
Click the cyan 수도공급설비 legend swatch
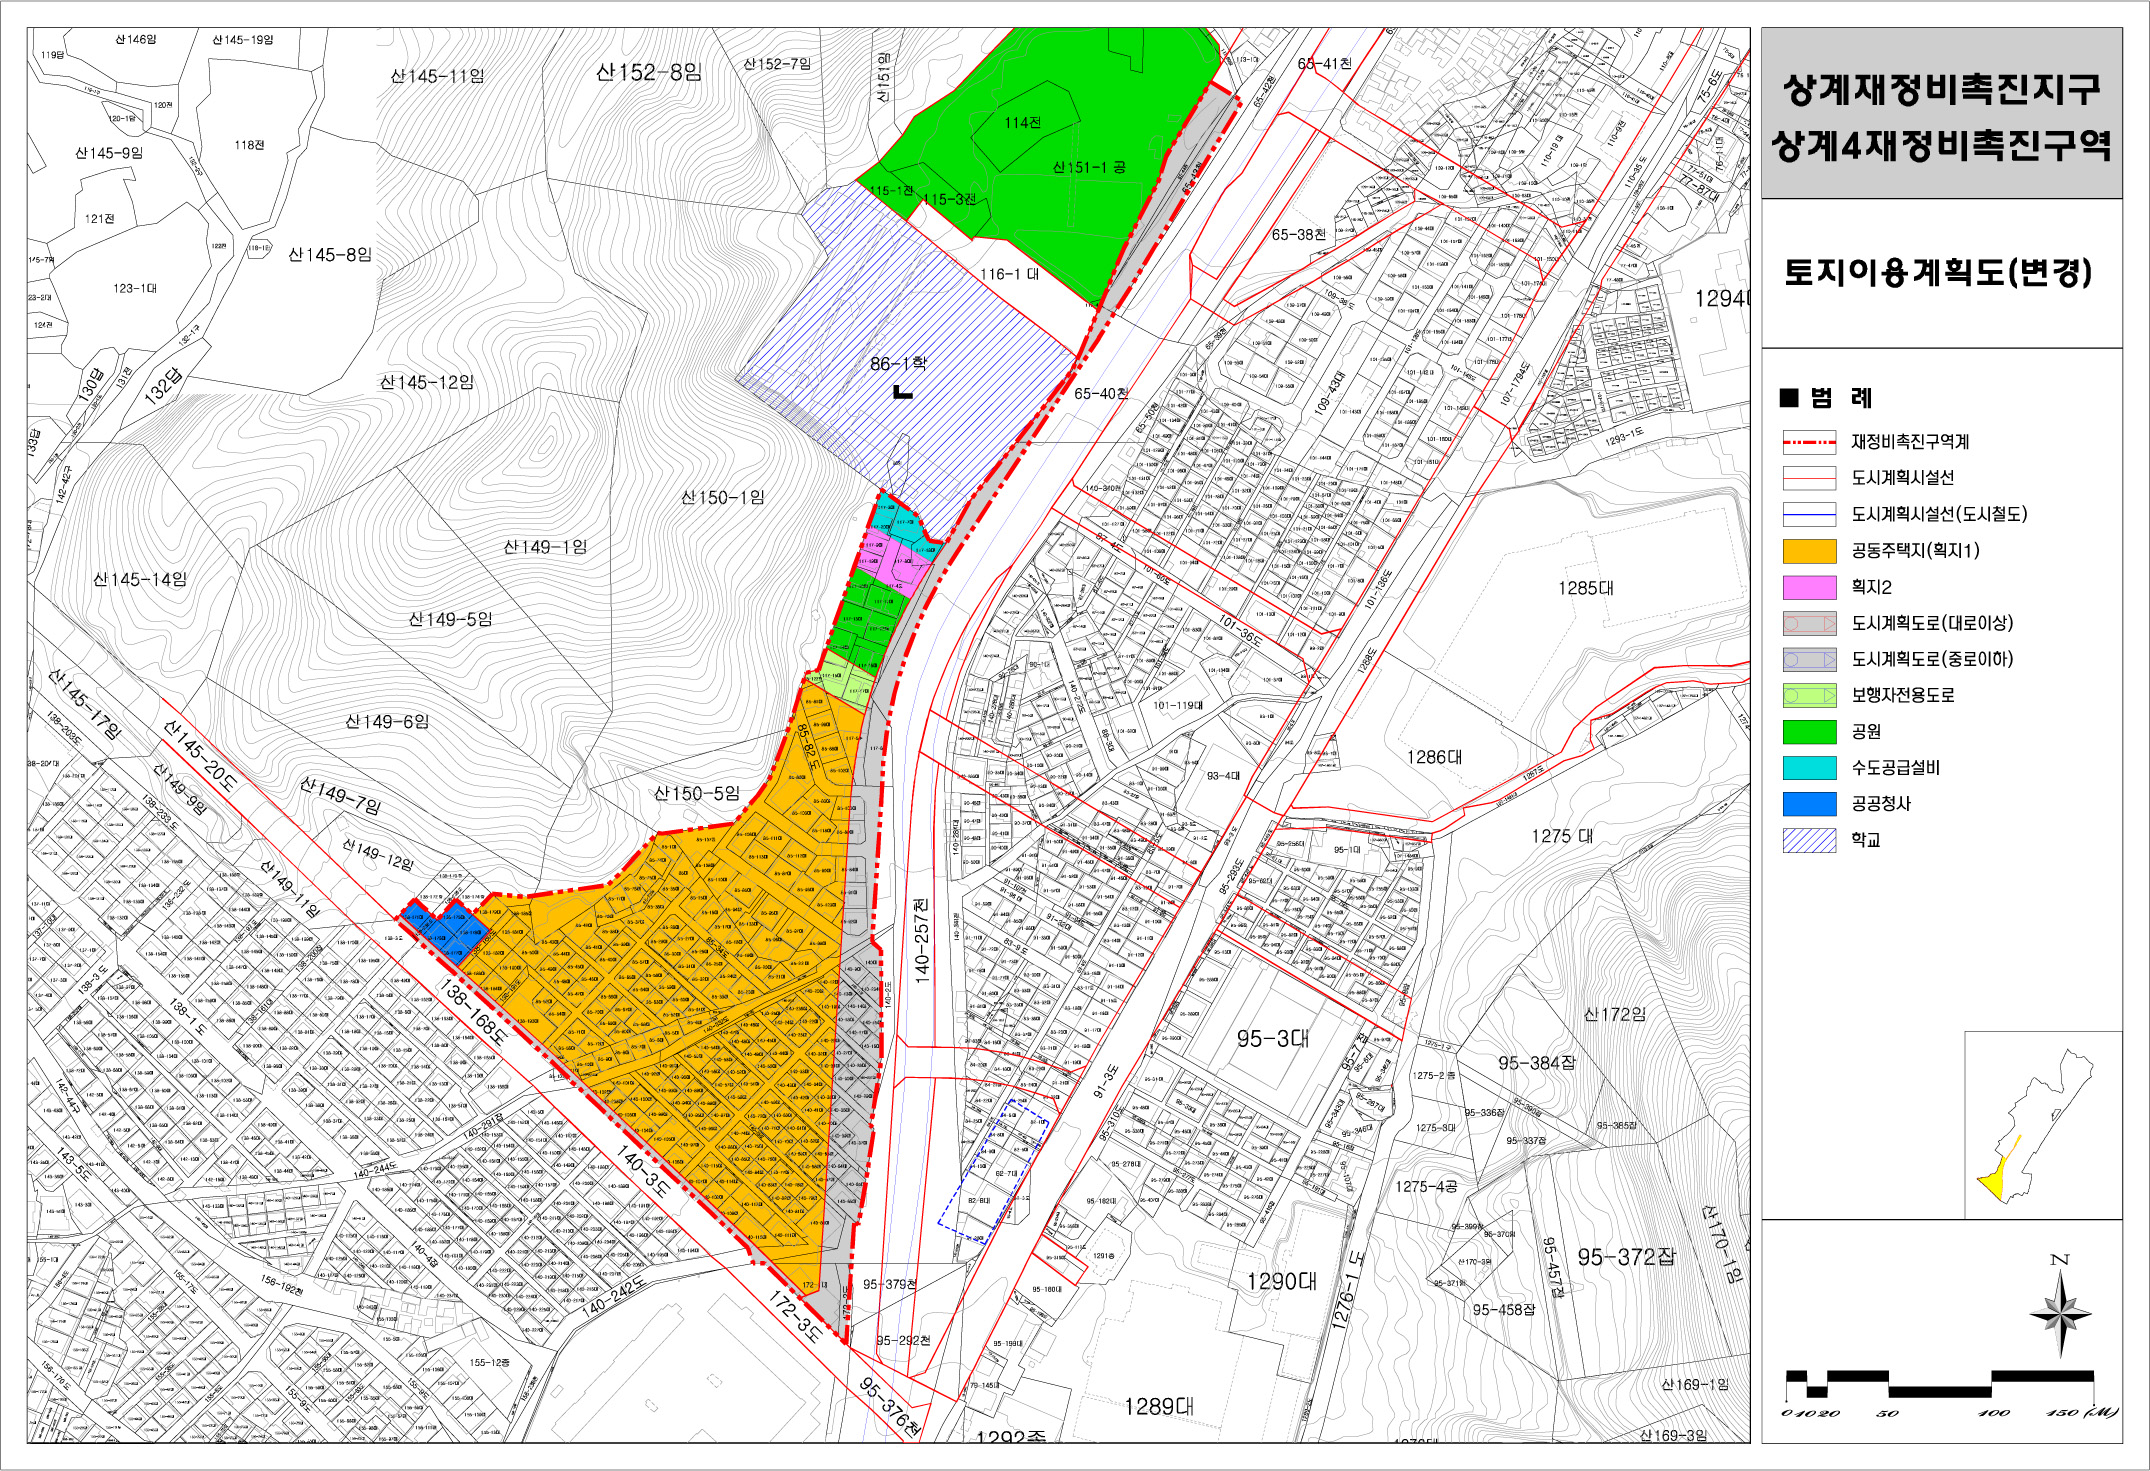click(x=1809, y=768)
